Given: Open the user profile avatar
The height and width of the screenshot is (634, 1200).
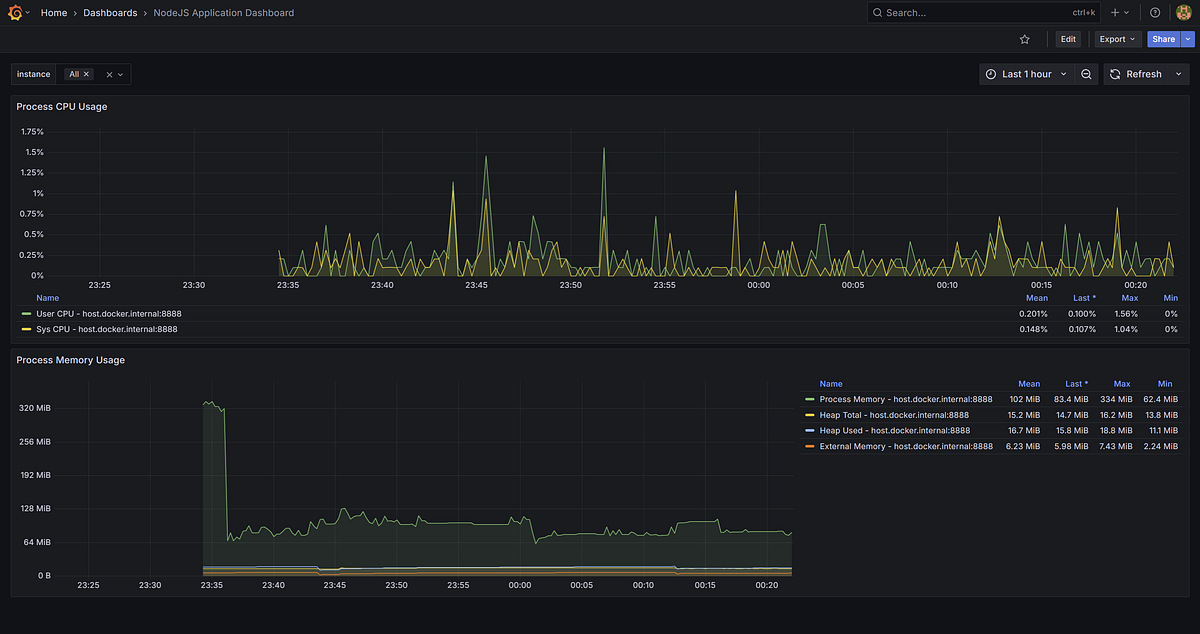Looking at the screenshot, I should pyautogui.click(x=1184, y=12).
